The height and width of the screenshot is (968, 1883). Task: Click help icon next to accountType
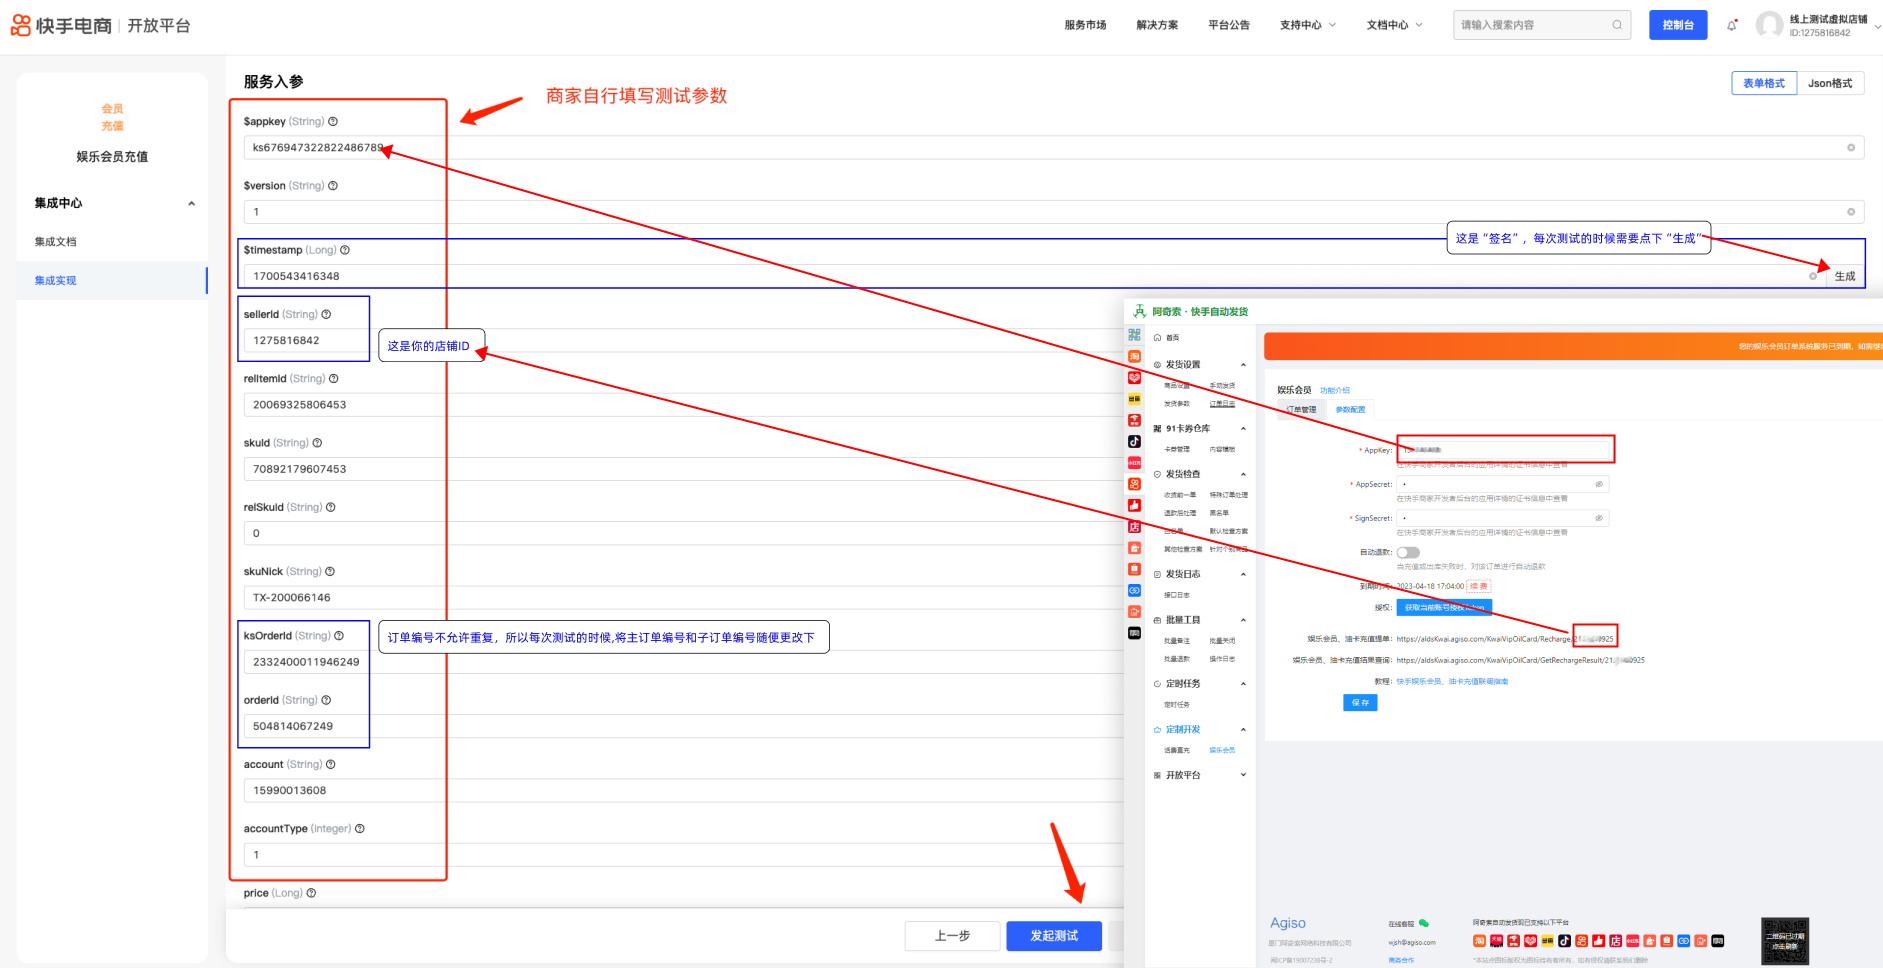point(360,829)
